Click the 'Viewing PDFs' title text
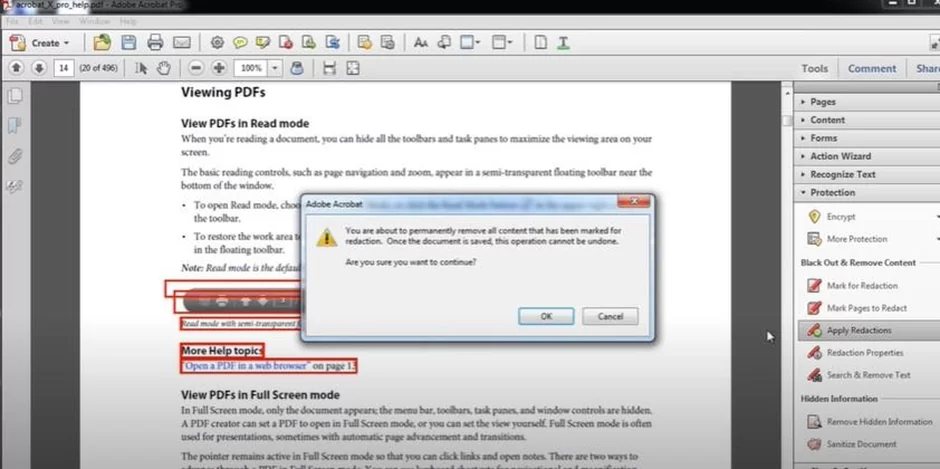This screenshot has width=940, height=469. [223, 92]
